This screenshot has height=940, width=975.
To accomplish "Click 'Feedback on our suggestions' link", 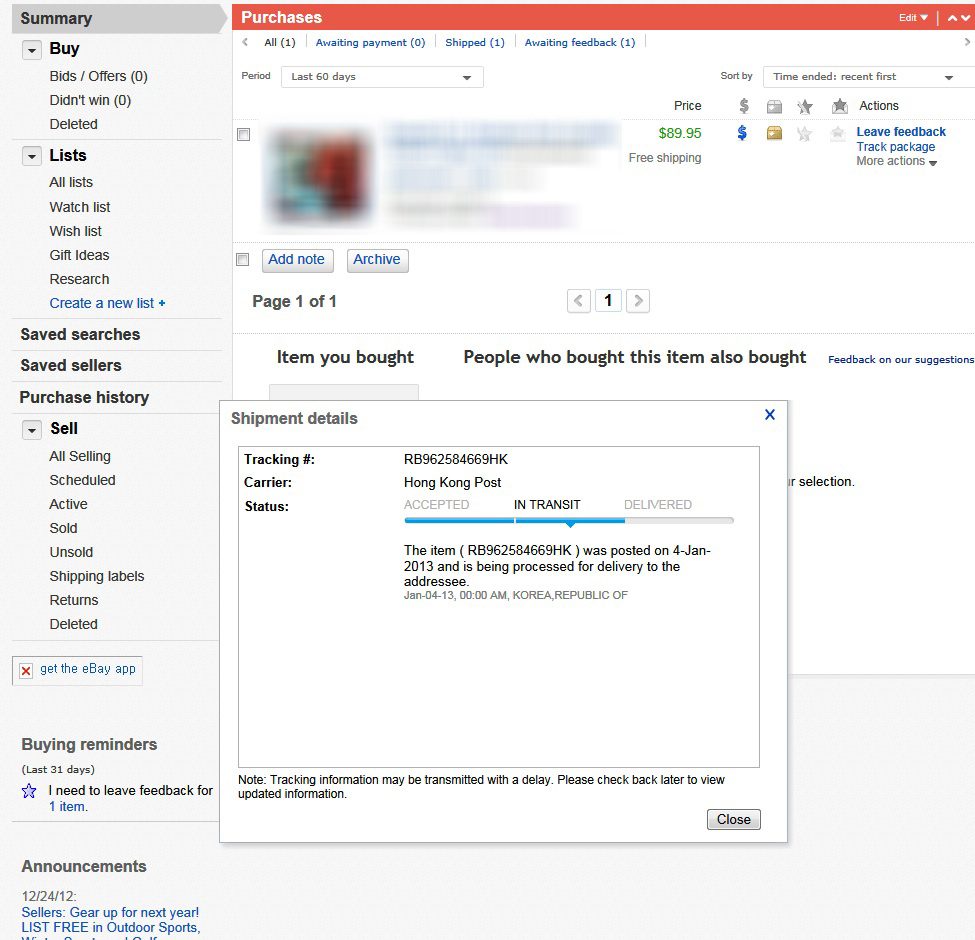I will point(901,359).
